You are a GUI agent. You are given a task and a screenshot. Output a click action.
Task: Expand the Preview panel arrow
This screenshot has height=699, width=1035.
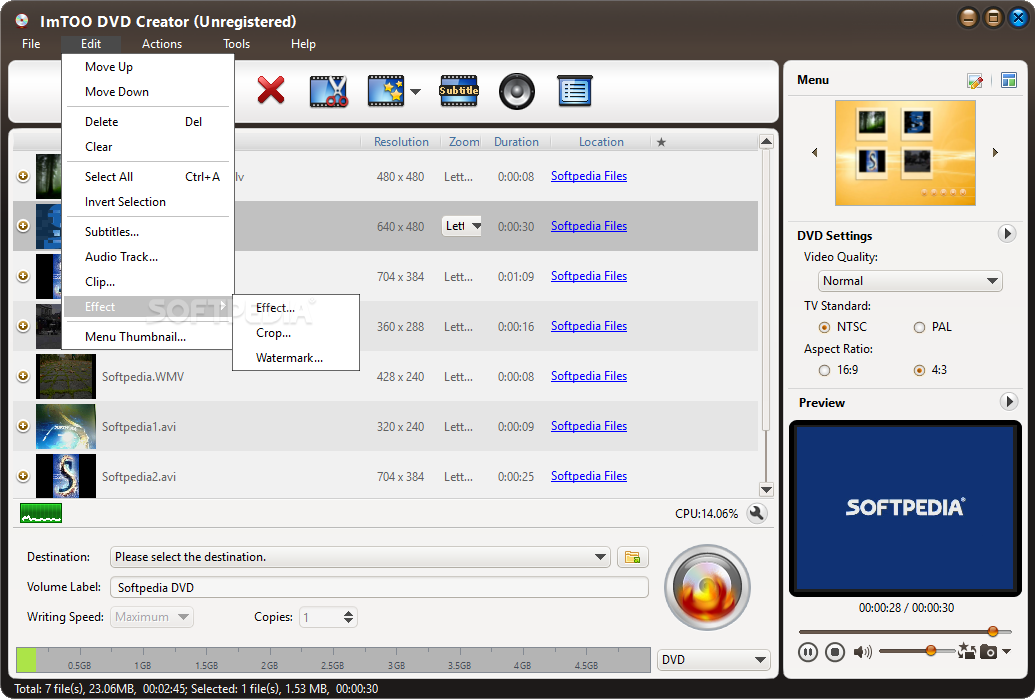1008,401
